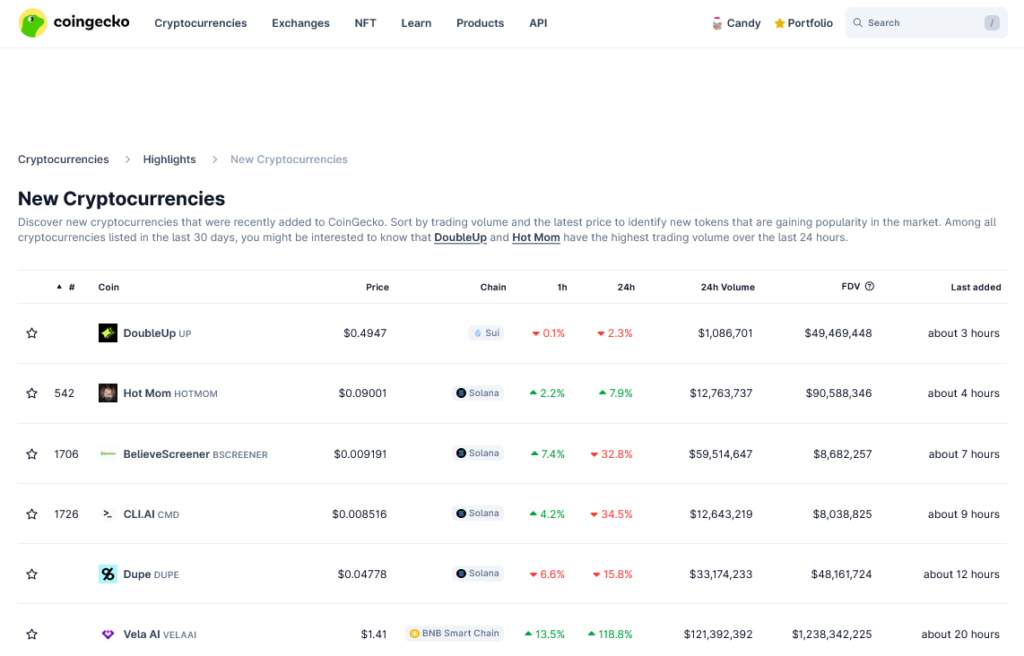
Task: Click the BNB Smart Chain badge
Action: (x=455, y=633)
